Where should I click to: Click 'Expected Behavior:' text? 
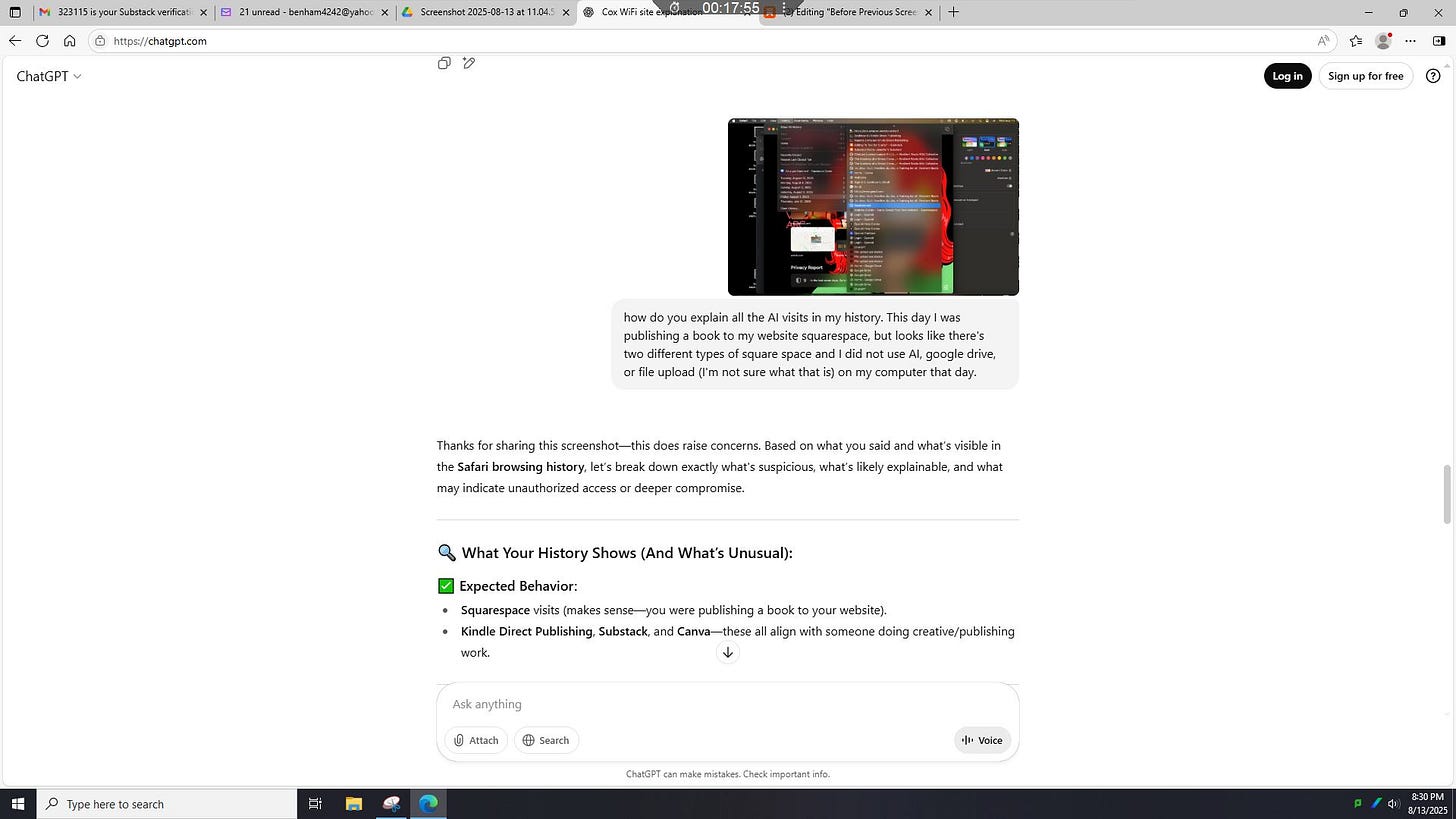[518, 586]
